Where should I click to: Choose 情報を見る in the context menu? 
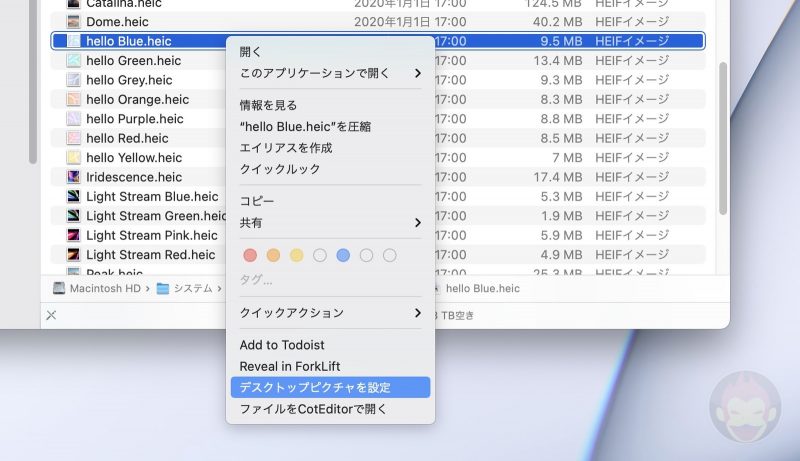coord(331,105)
